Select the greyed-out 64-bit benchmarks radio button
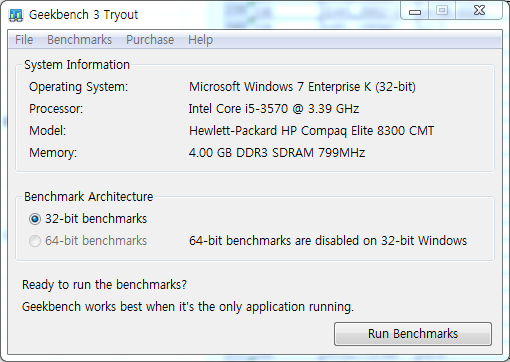Viewport: 510px width, 362px height. click(x=35, y=241)
